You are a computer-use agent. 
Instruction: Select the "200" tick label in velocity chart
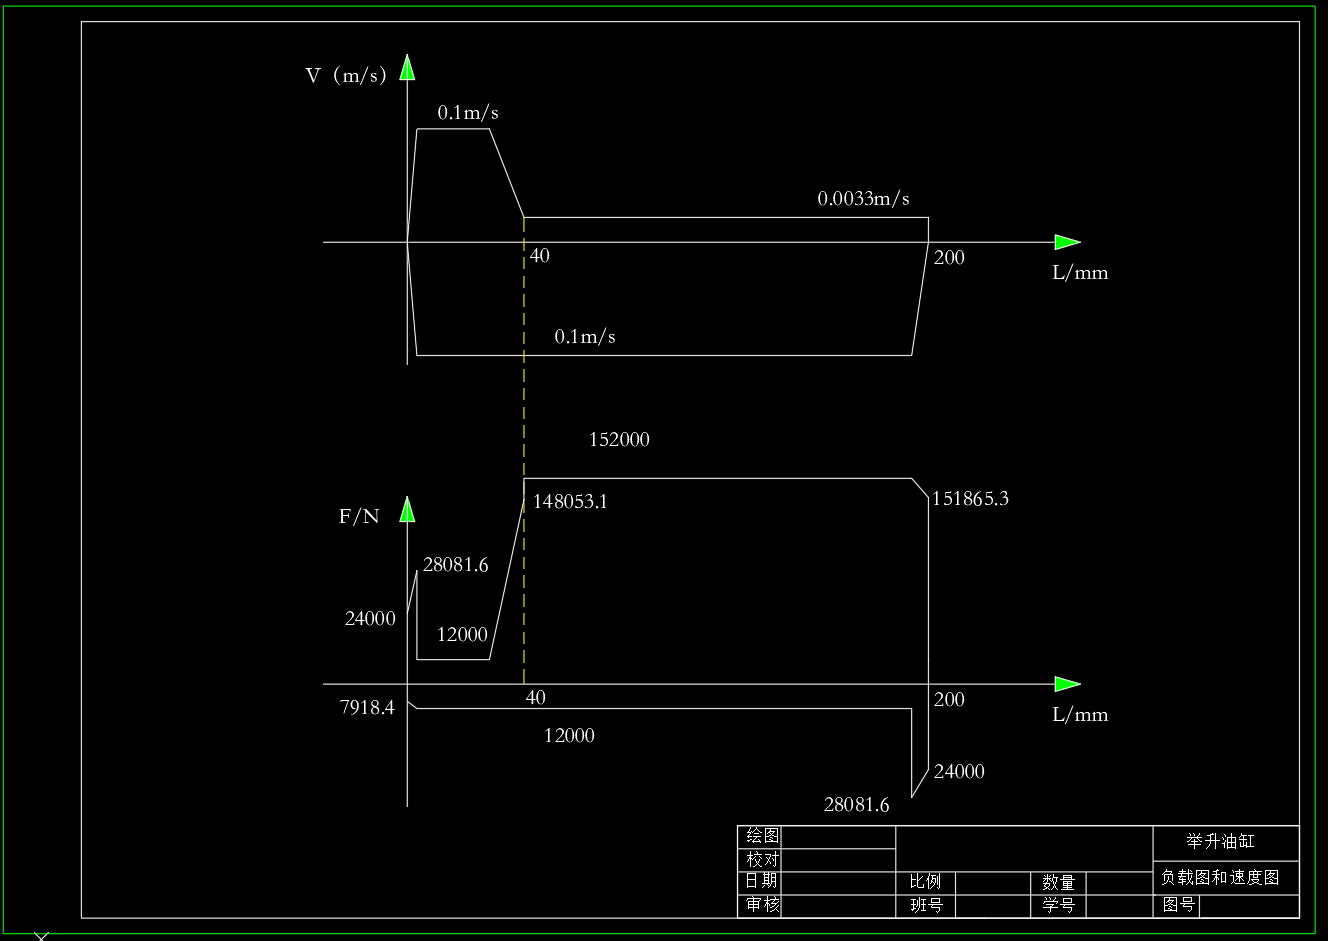click(949, 258)
